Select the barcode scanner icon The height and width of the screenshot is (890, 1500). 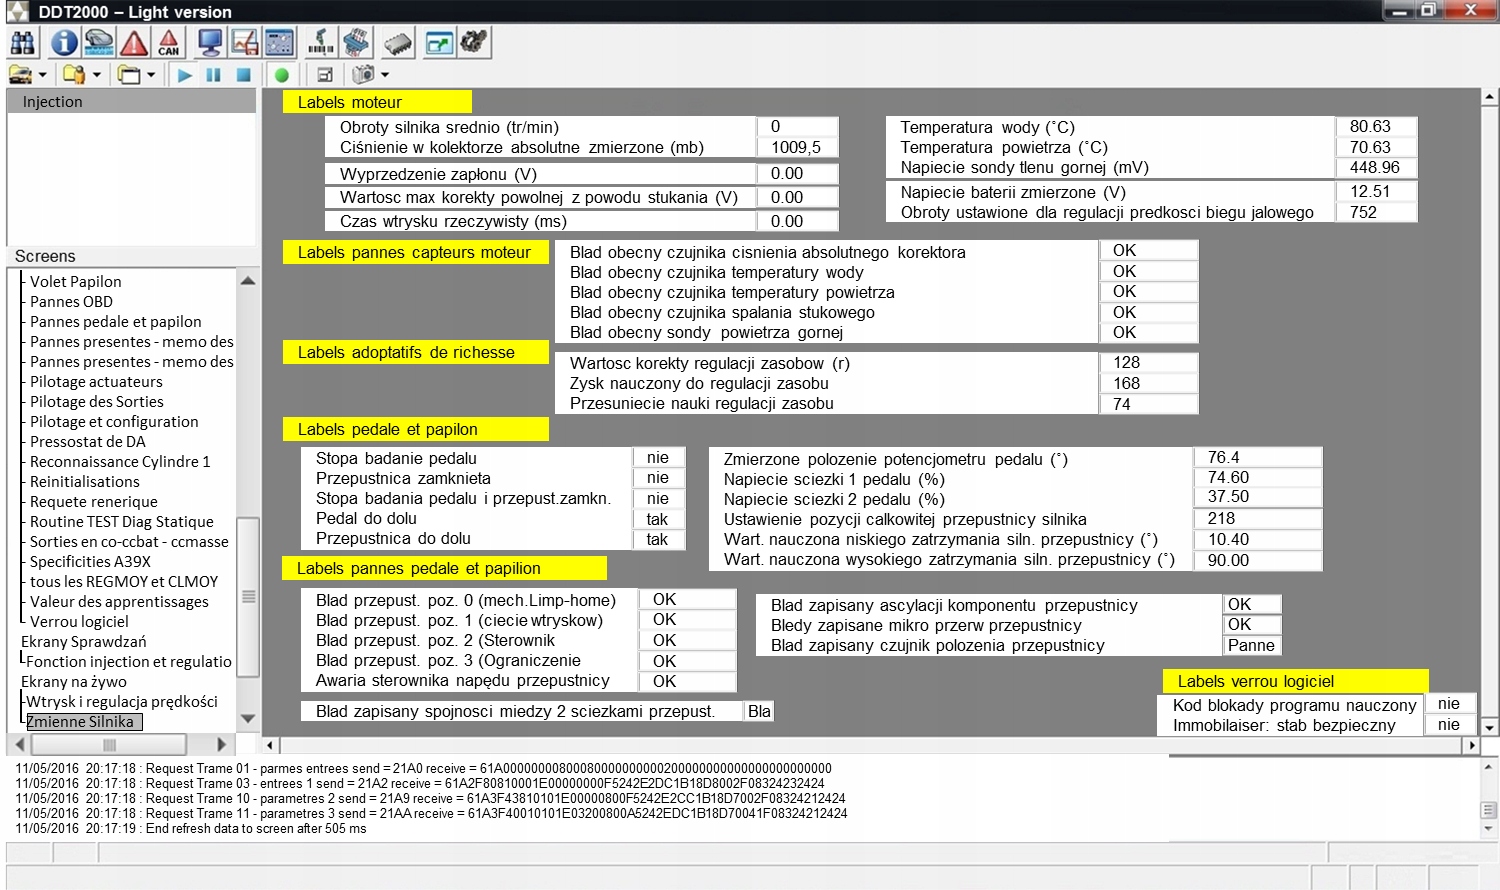pyautogui.click(x=321, y=43)
